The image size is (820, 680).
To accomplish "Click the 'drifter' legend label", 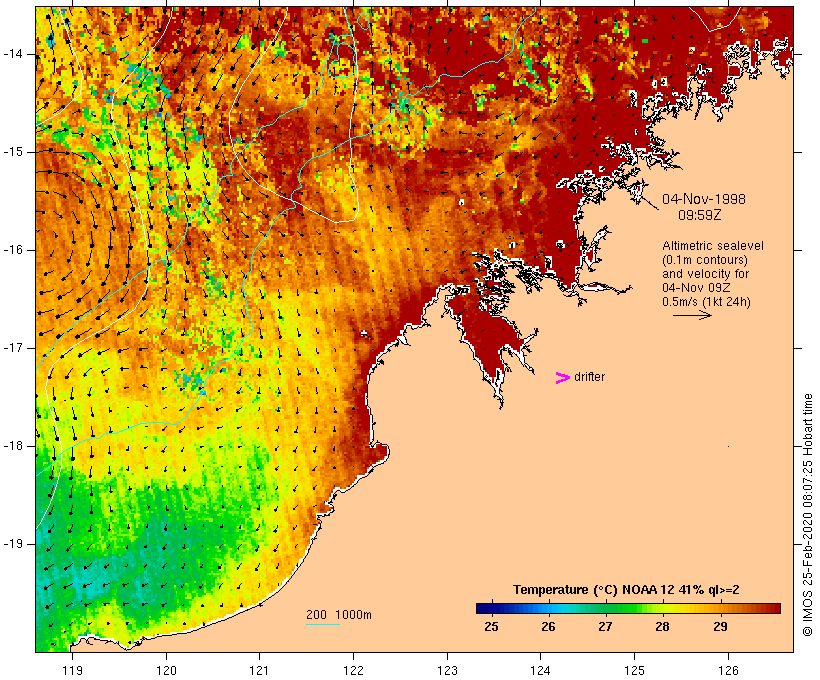I will click(589, 377).
